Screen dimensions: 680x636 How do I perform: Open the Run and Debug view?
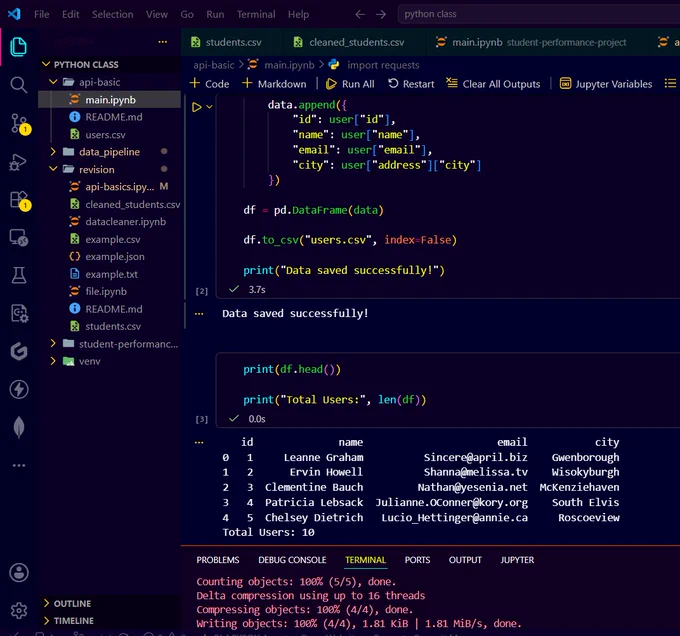18,162
